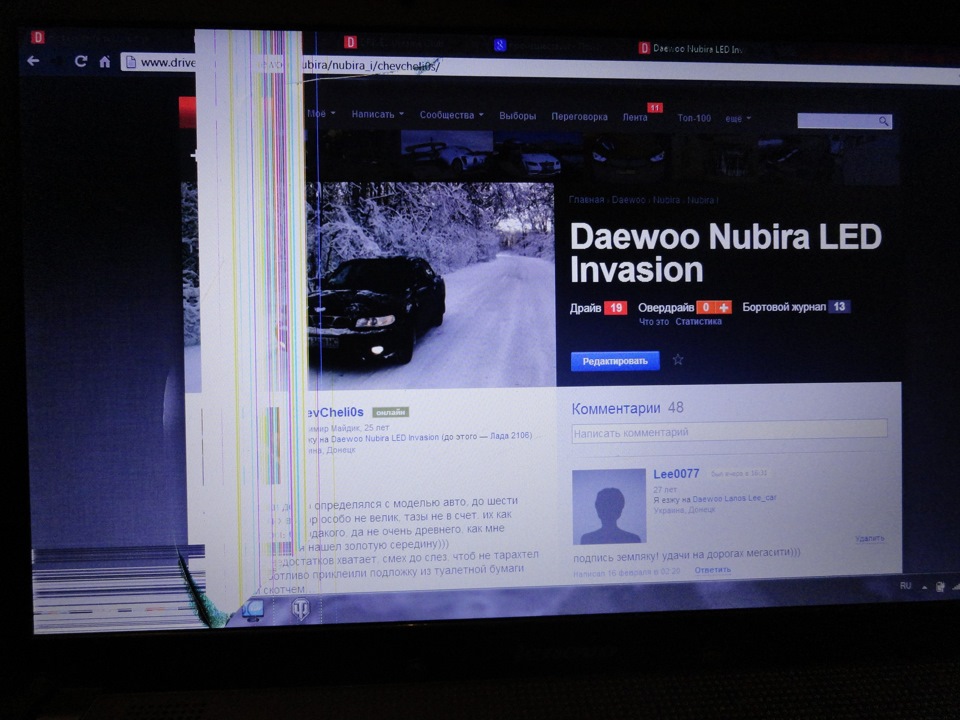Expand the Мое dropdown menu
Screen dimensions: 960x720
[321, 113]
